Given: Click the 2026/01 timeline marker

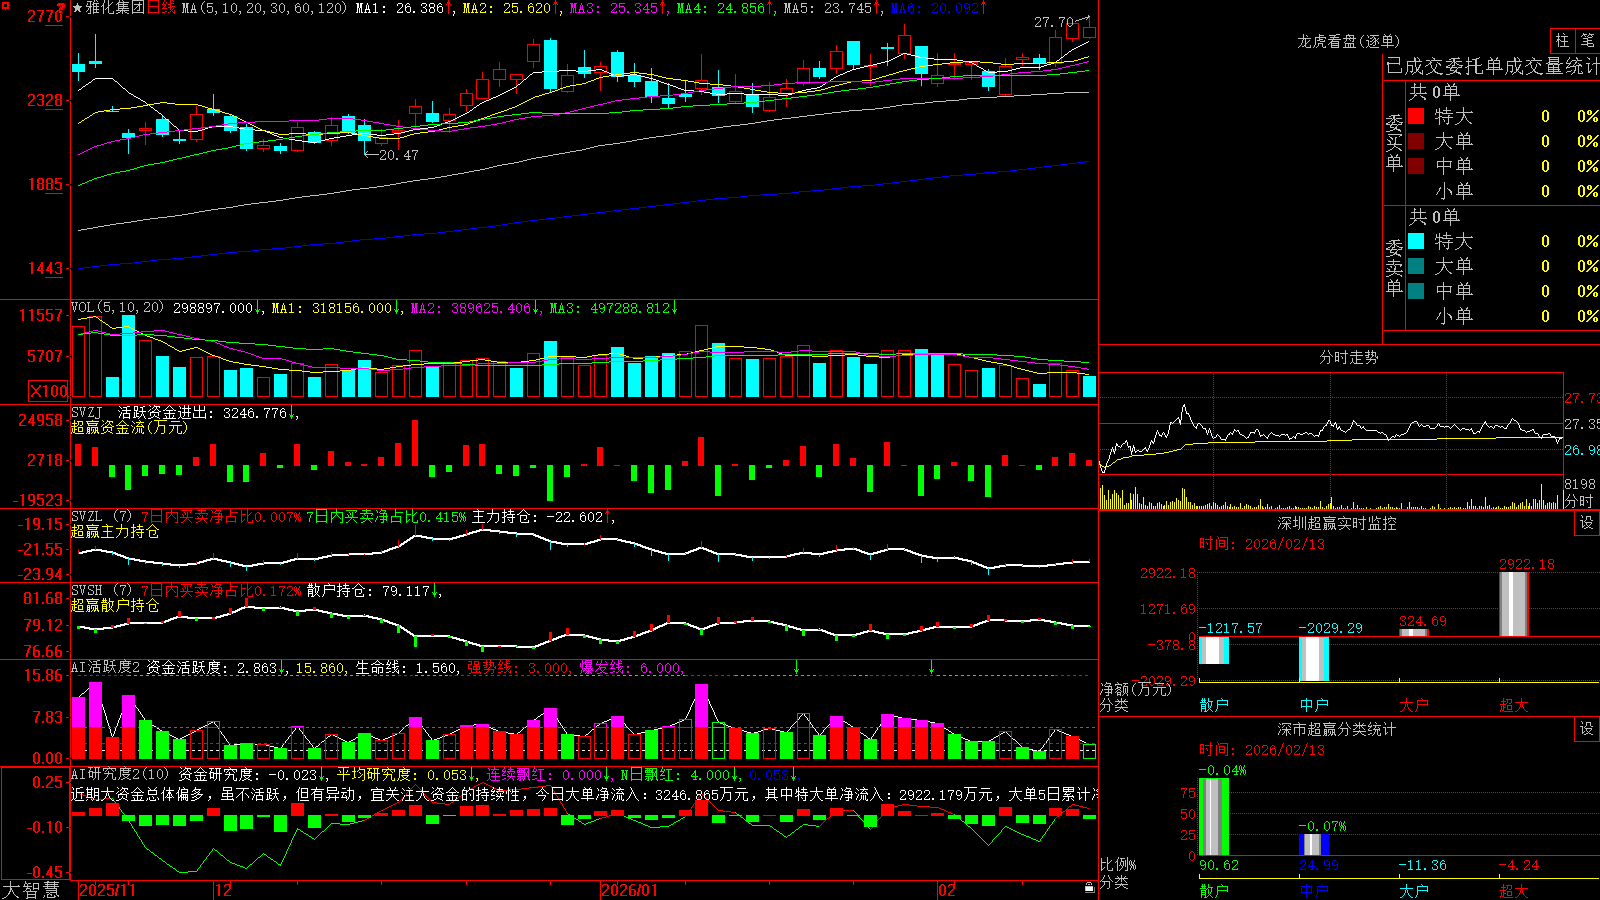Looking at the screenshot, I should point(630,890).
